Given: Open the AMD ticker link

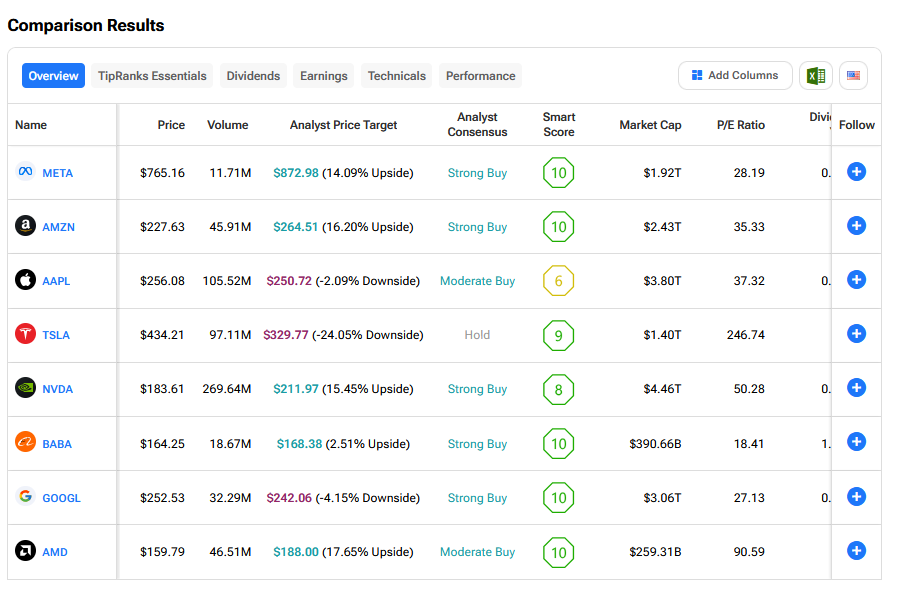Looking at the screenshot, I should tap(55, 552).
